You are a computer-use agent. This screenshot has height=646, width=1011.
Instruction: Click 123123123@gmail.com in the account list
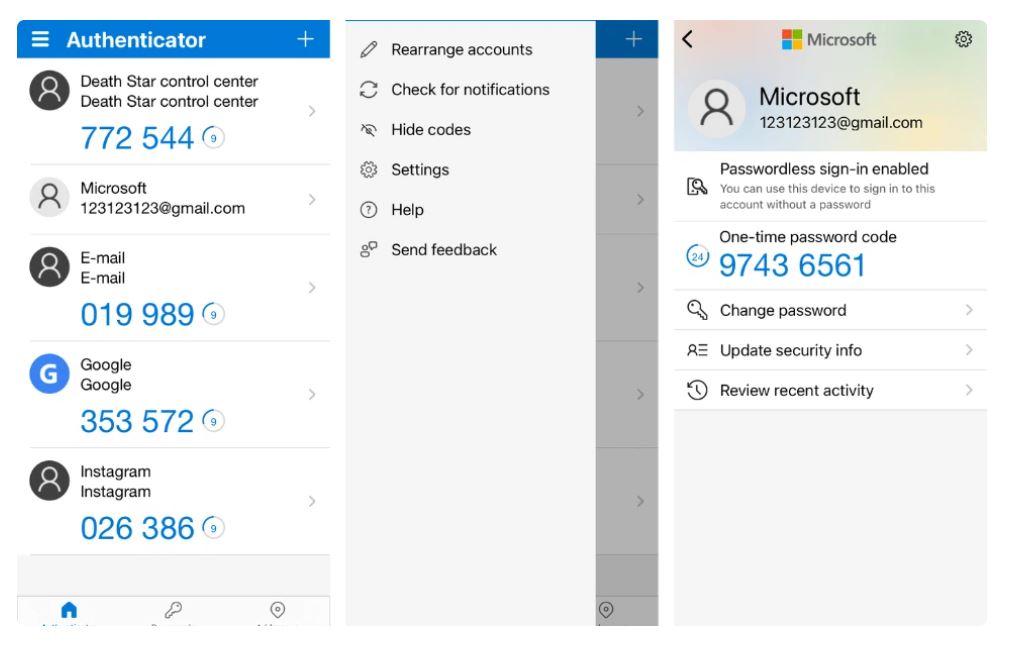pyautogui.click(x=162, y=208)
